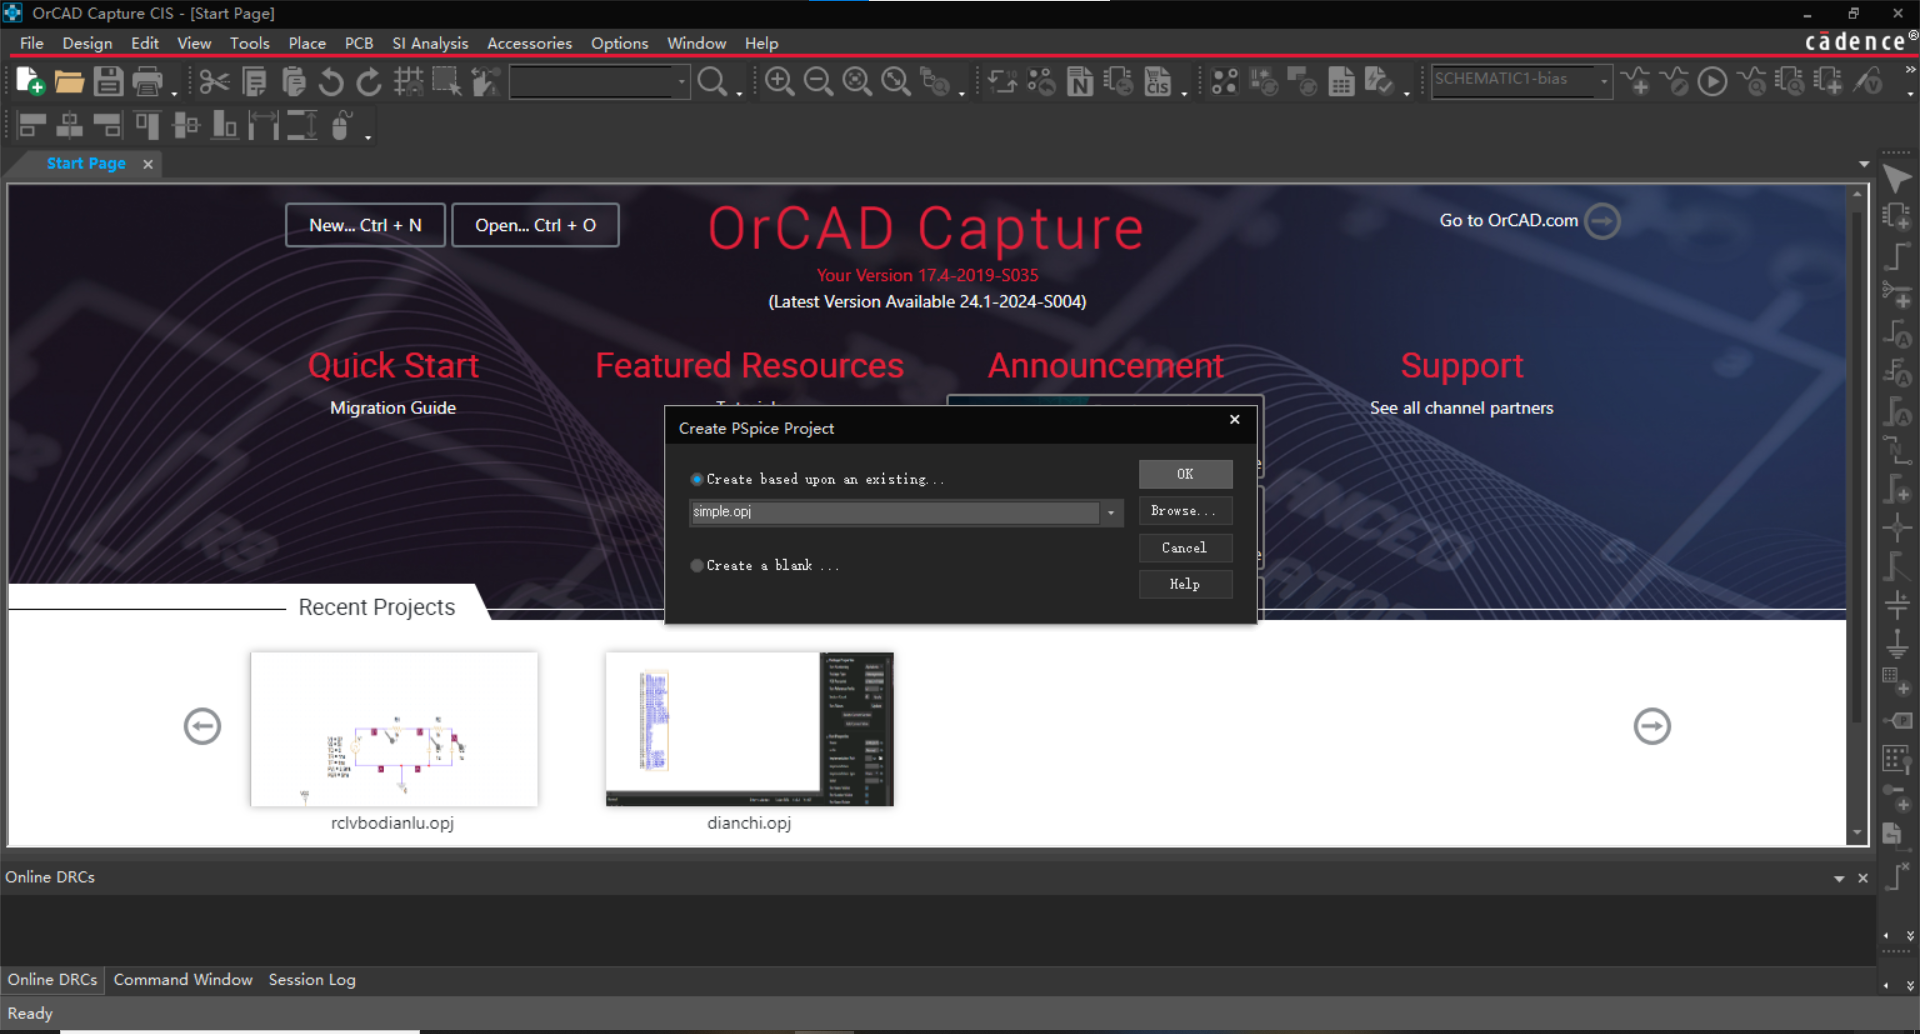Click the Distribute horizontally icon

(264, 125)
